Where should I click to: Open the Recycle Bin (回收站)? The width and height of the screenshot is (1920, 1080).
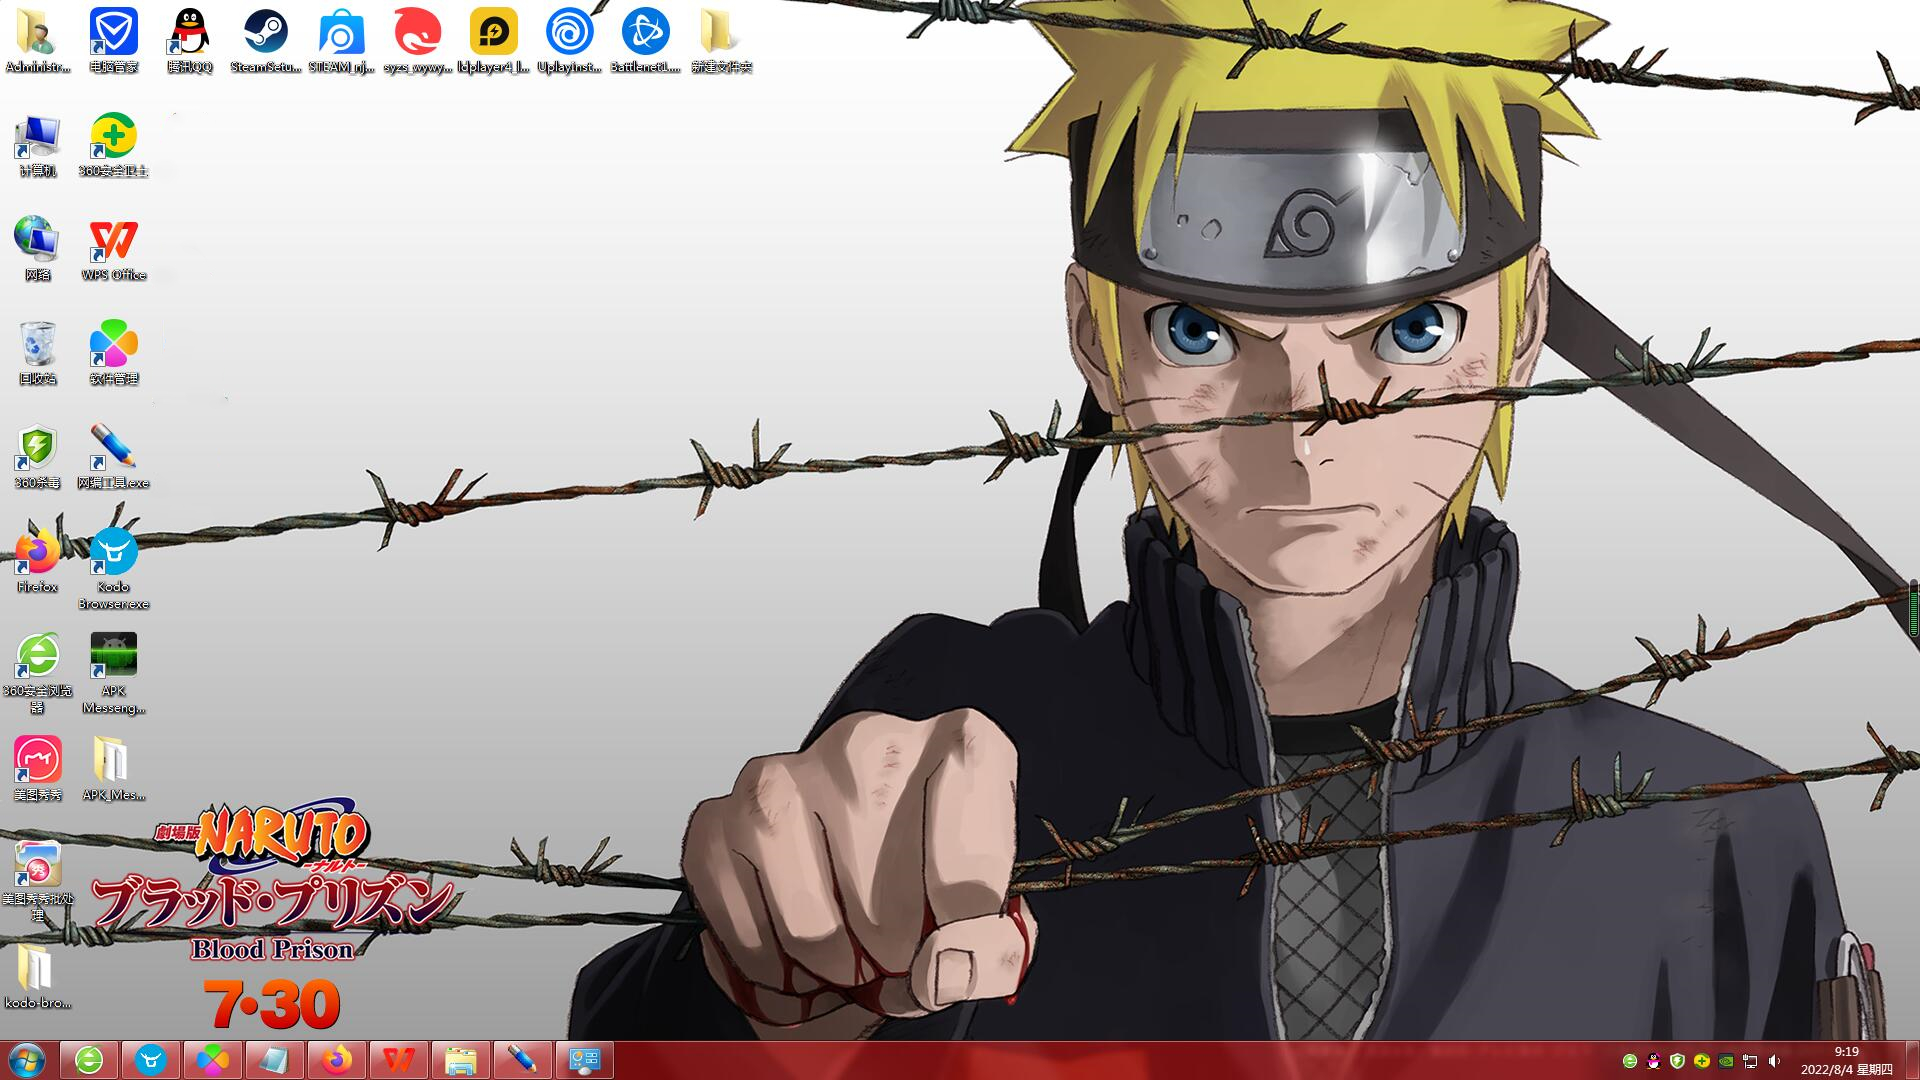(x=37, y=352)
